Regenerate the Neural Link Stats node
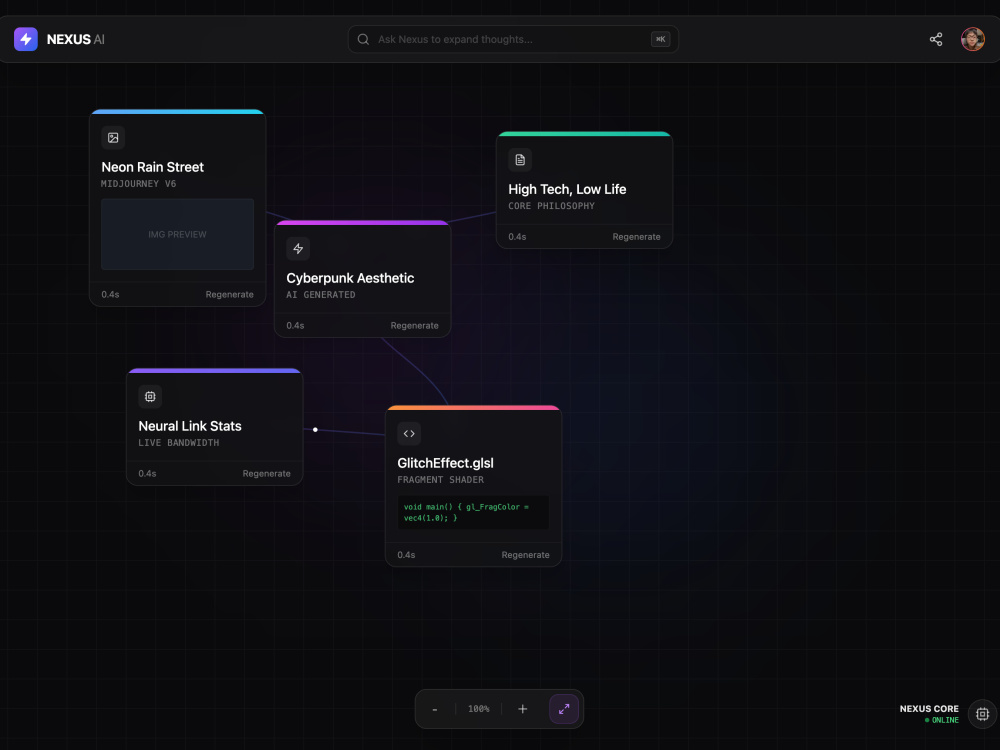This screenshot has width=1000, height=750. (266, 473)
